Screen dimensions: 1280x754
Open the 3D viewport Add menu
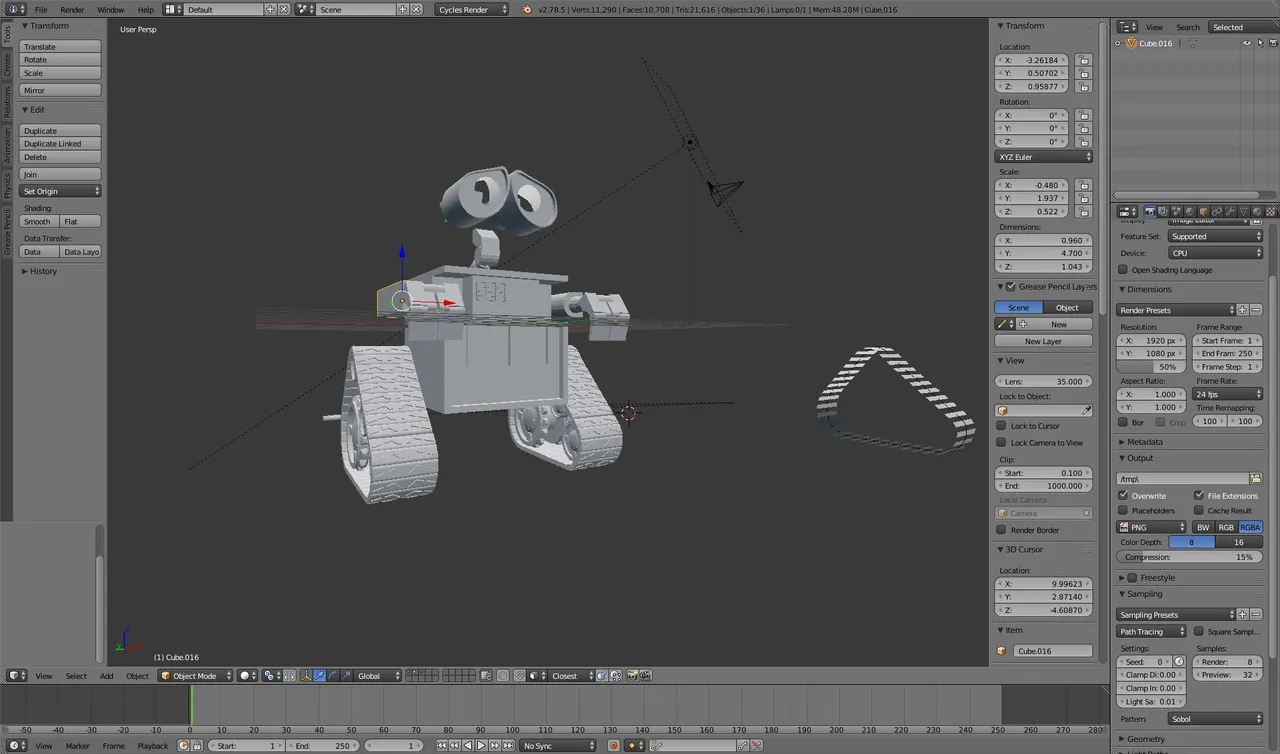coord(106,676)
